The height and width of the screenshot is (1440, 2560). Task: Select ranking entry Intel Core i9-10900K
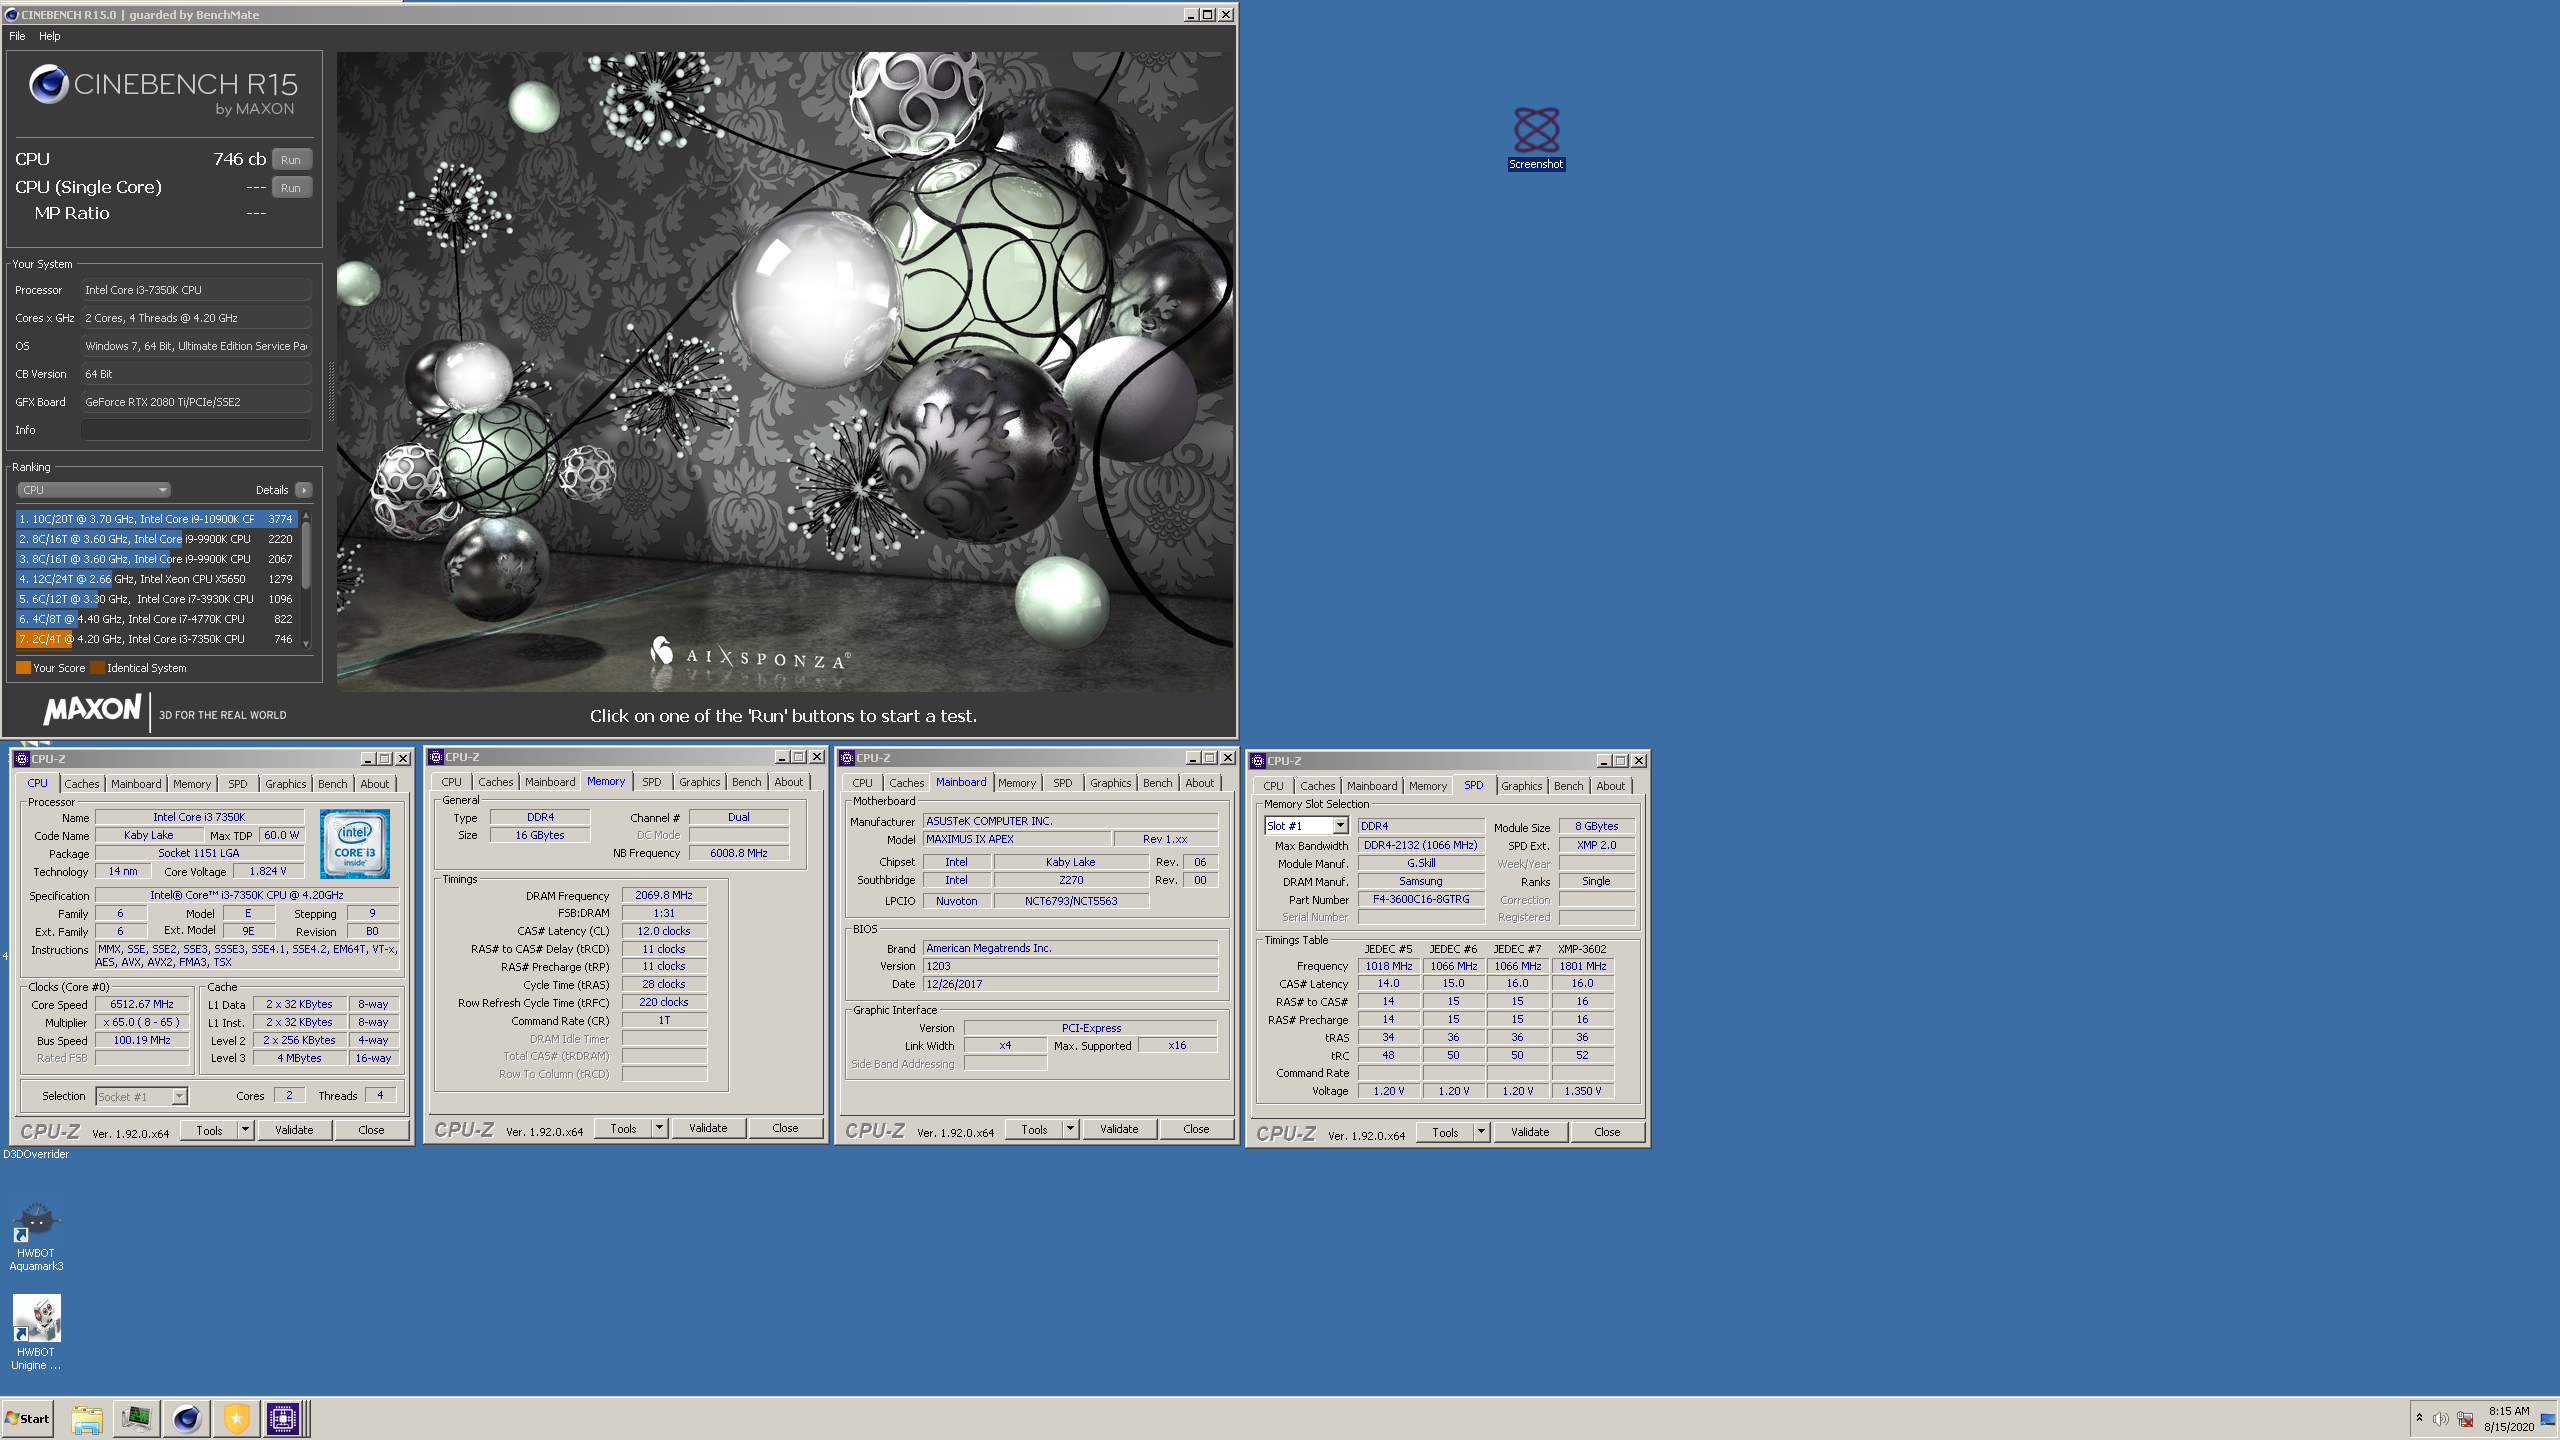click(x=156, y=519)
